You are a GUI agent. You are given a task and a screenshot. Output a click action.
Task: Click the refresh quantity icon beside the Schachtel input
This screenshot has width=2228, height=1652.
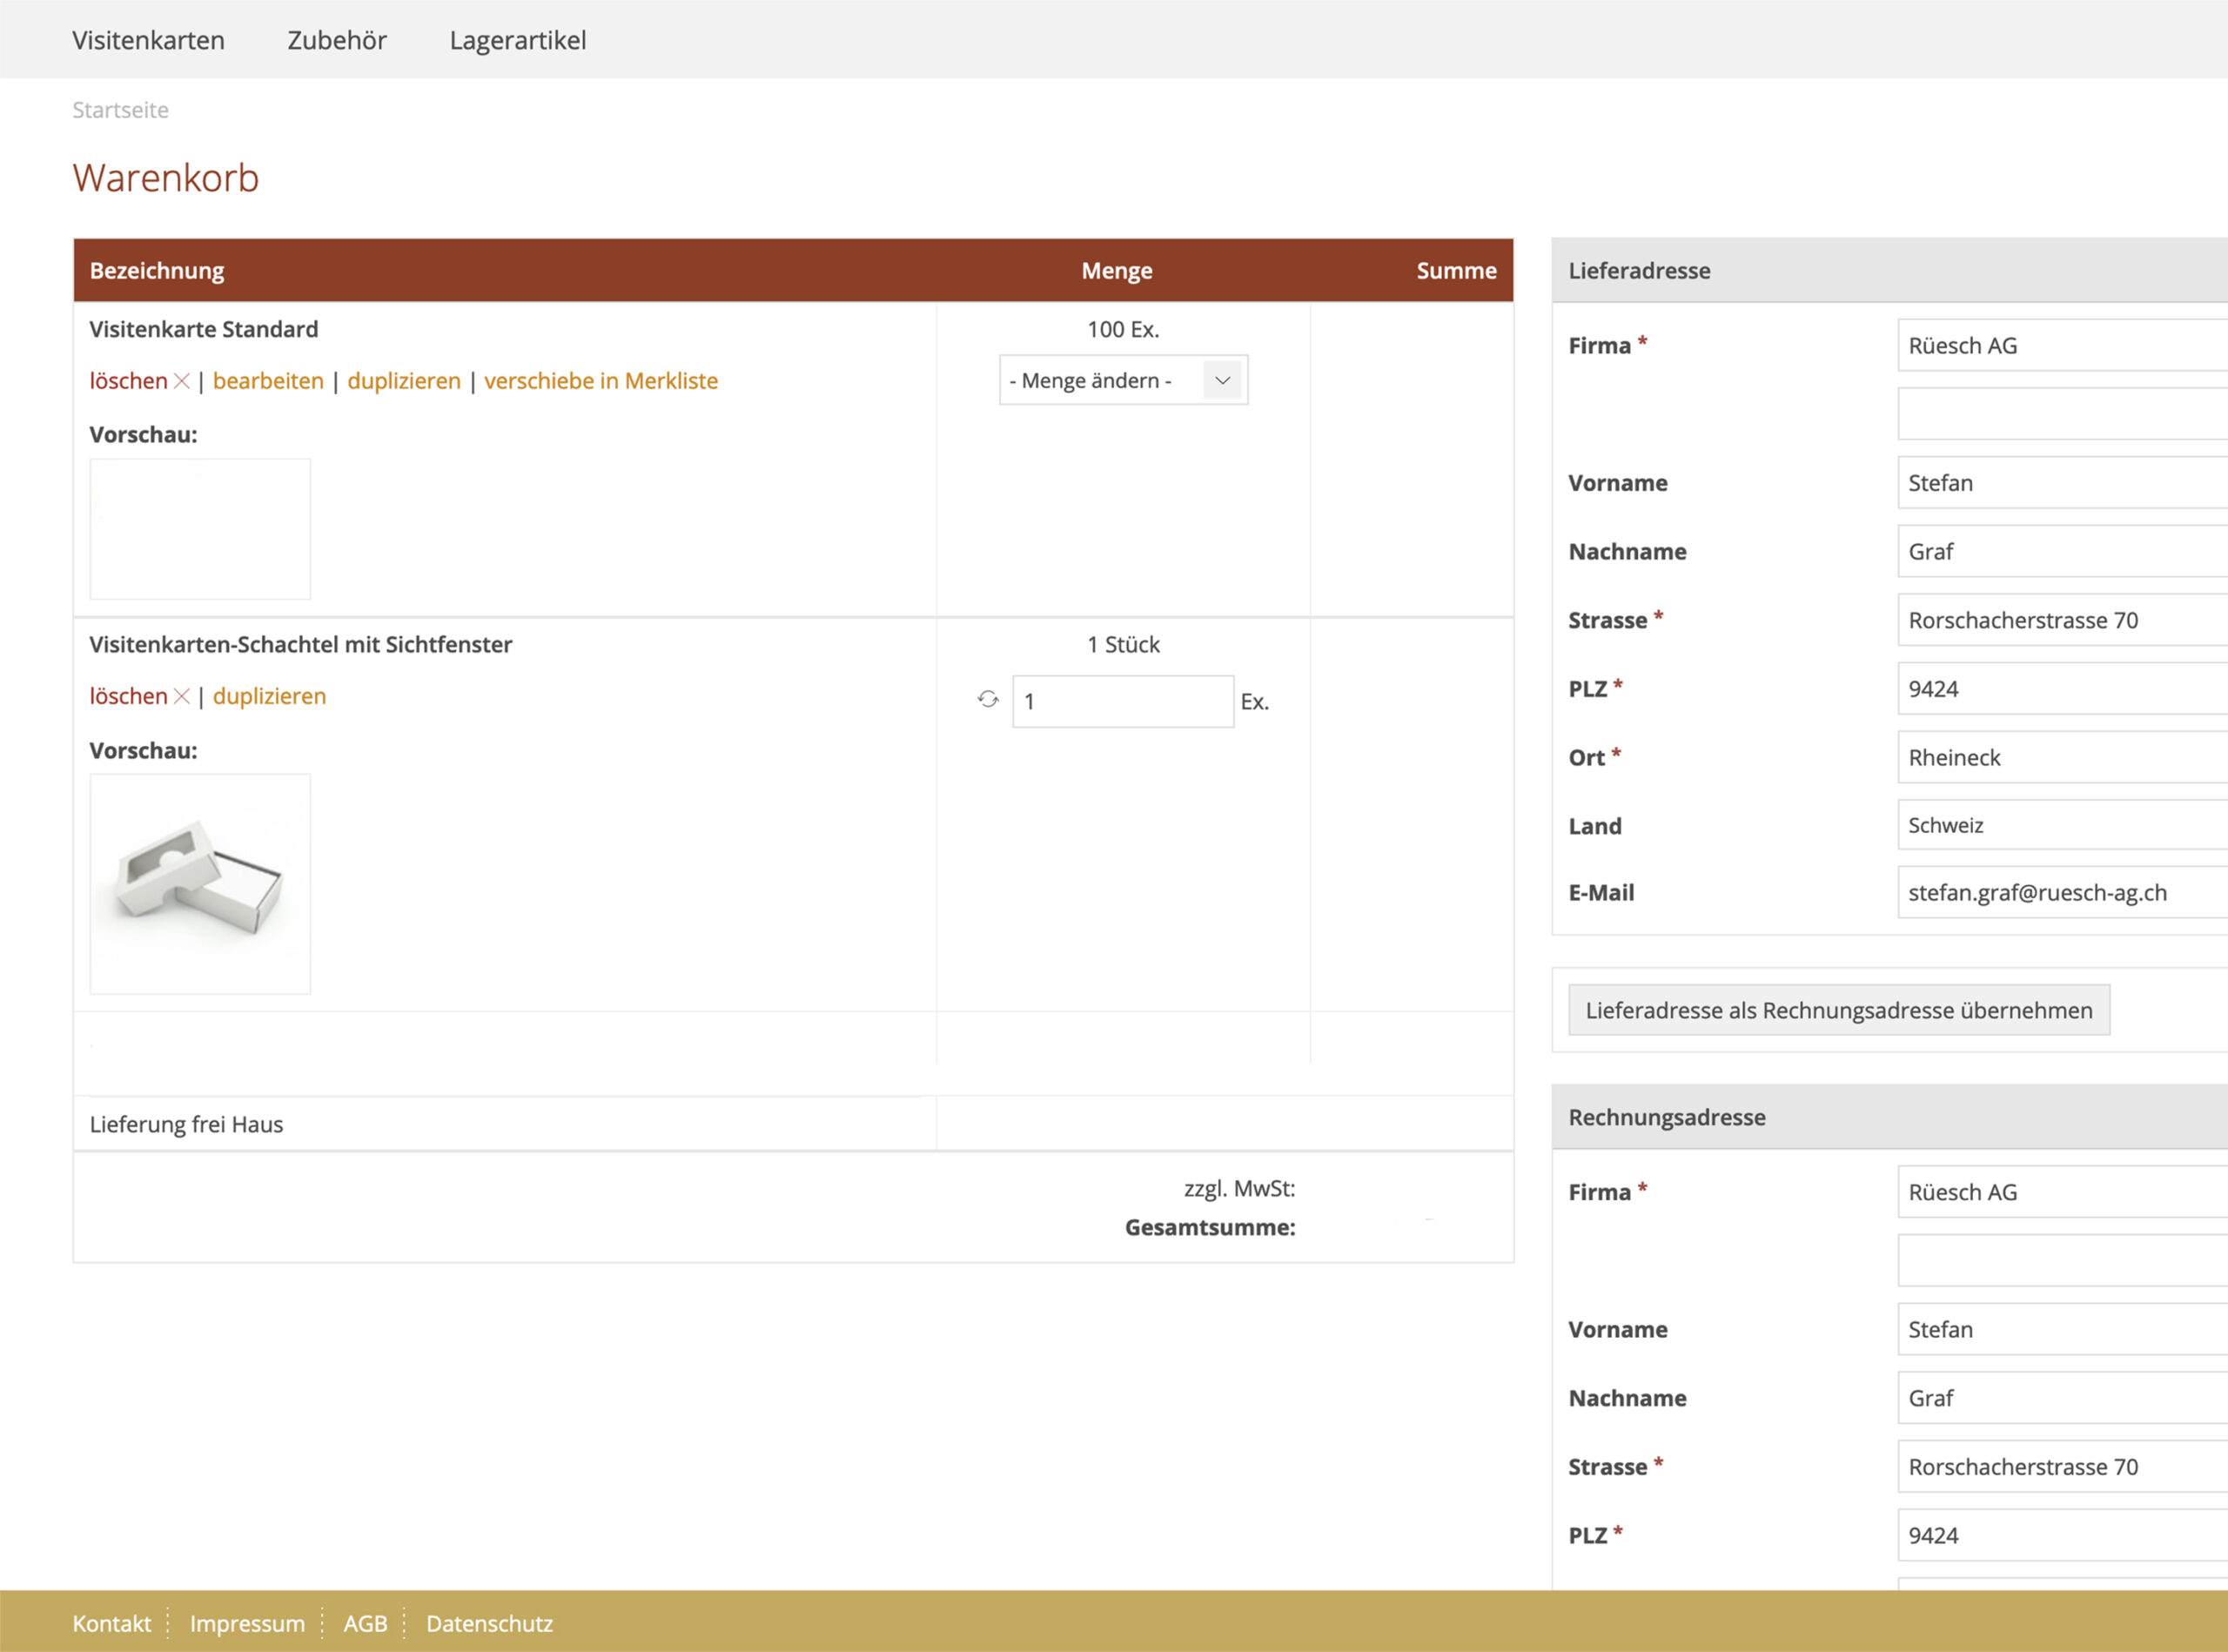987,700
